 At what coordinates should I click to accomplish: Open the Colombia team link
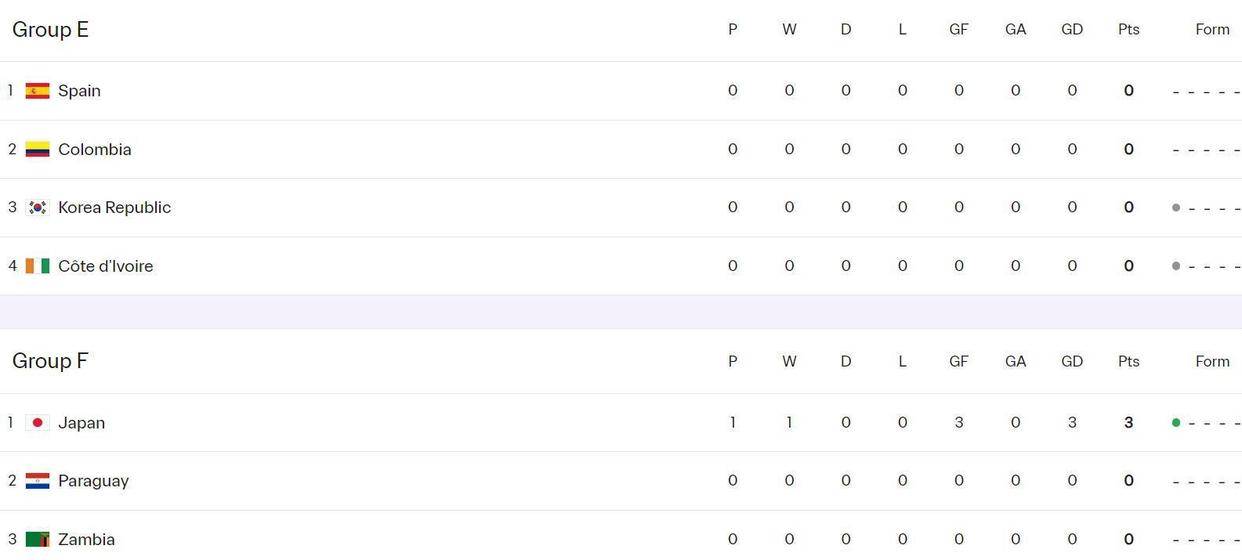(94, 149)
